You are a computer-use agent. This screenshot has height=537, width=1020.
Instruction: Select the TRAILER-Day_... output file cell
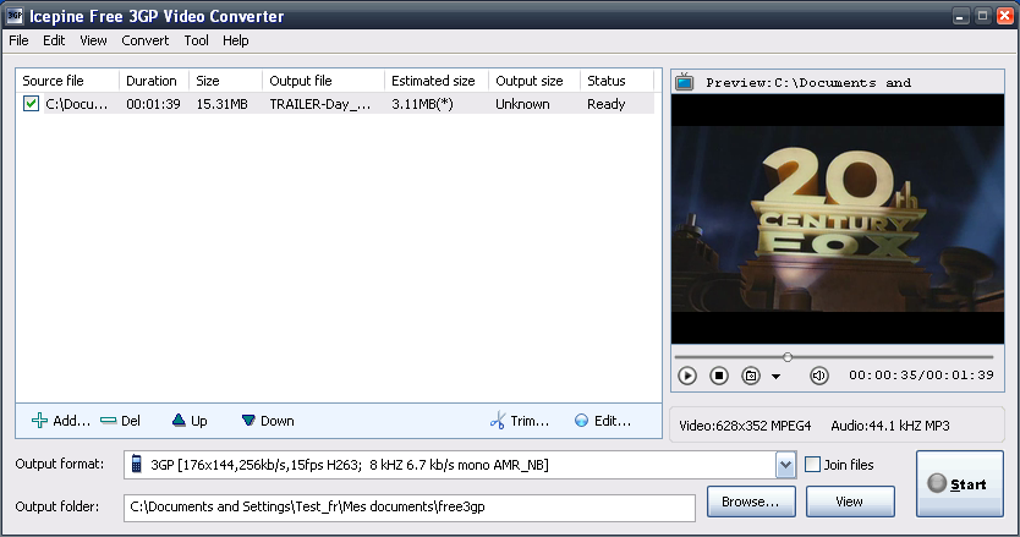[x=320, y=104]
